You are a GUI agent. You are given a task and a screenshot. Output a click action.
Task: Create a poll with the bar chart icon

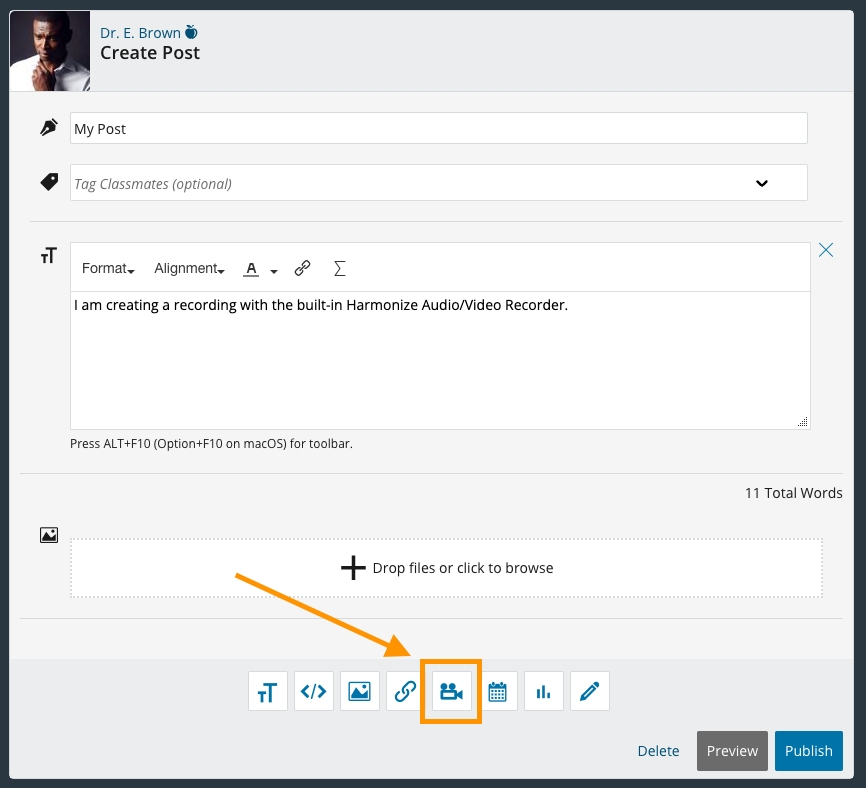coord(543,691)
